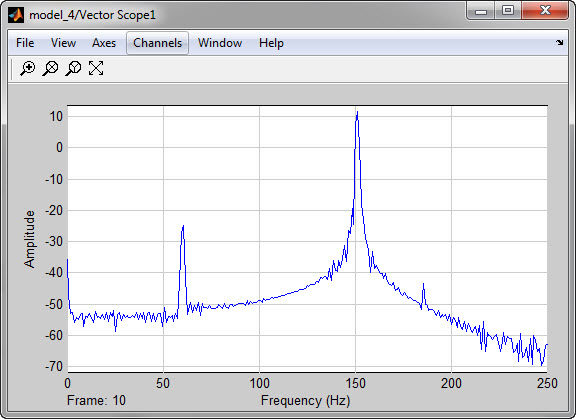Click the window title 'model_4/Vector Scope1'
Image resolution: width=576 pixels, height=419 pixels.
coord(93,15)
